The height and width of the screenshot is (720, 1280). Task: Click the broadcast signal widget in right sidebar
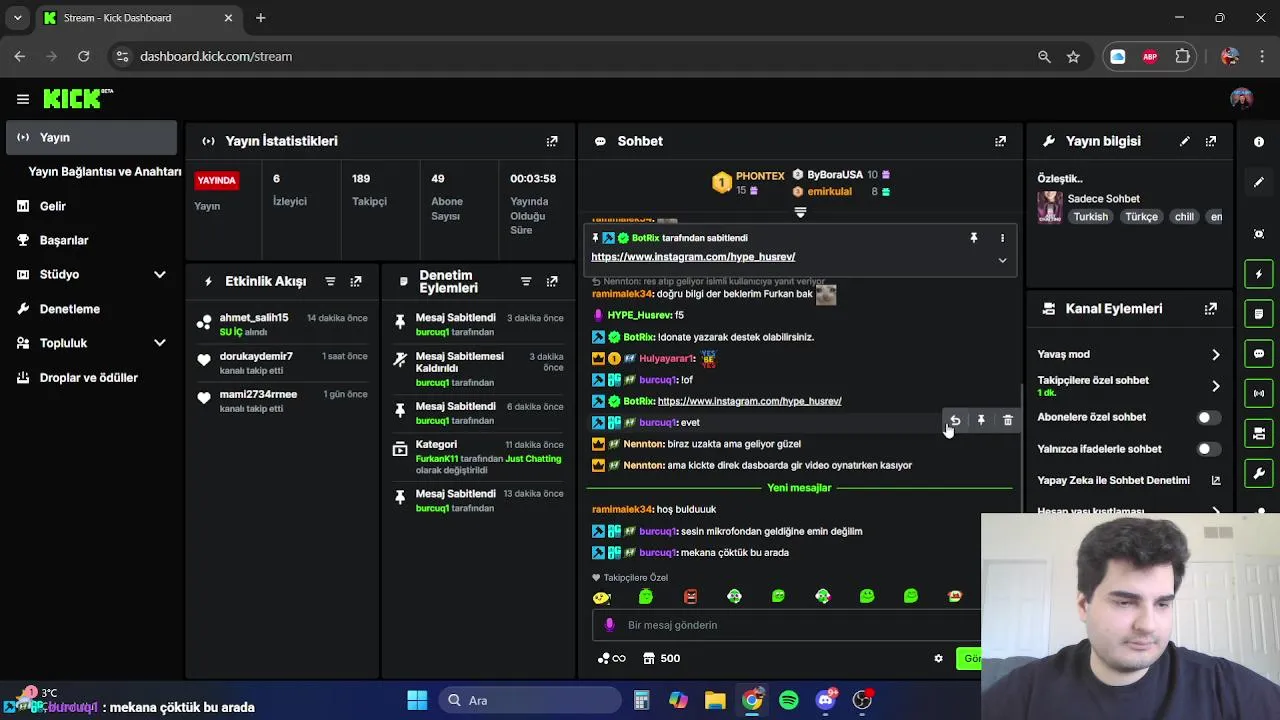(x=1259, y=393)
